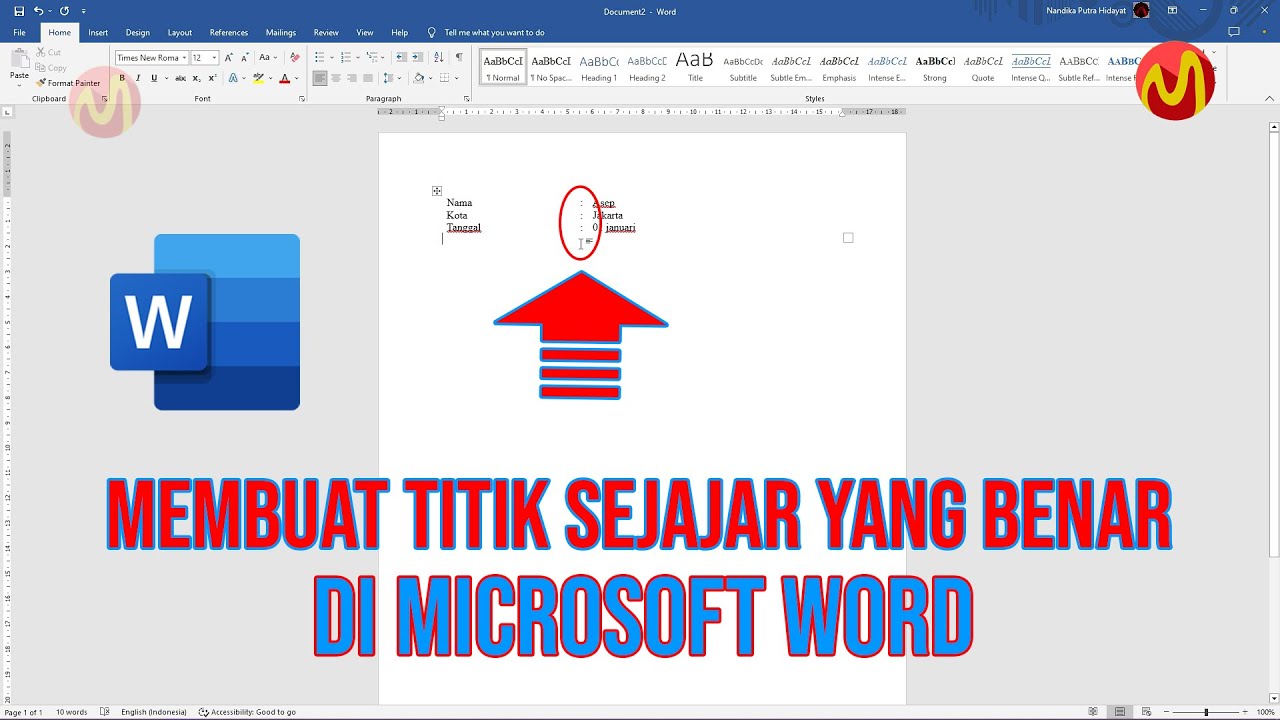The image size is (1280, 720).
Task: Toggle Italic formatting
Action: 138,78
